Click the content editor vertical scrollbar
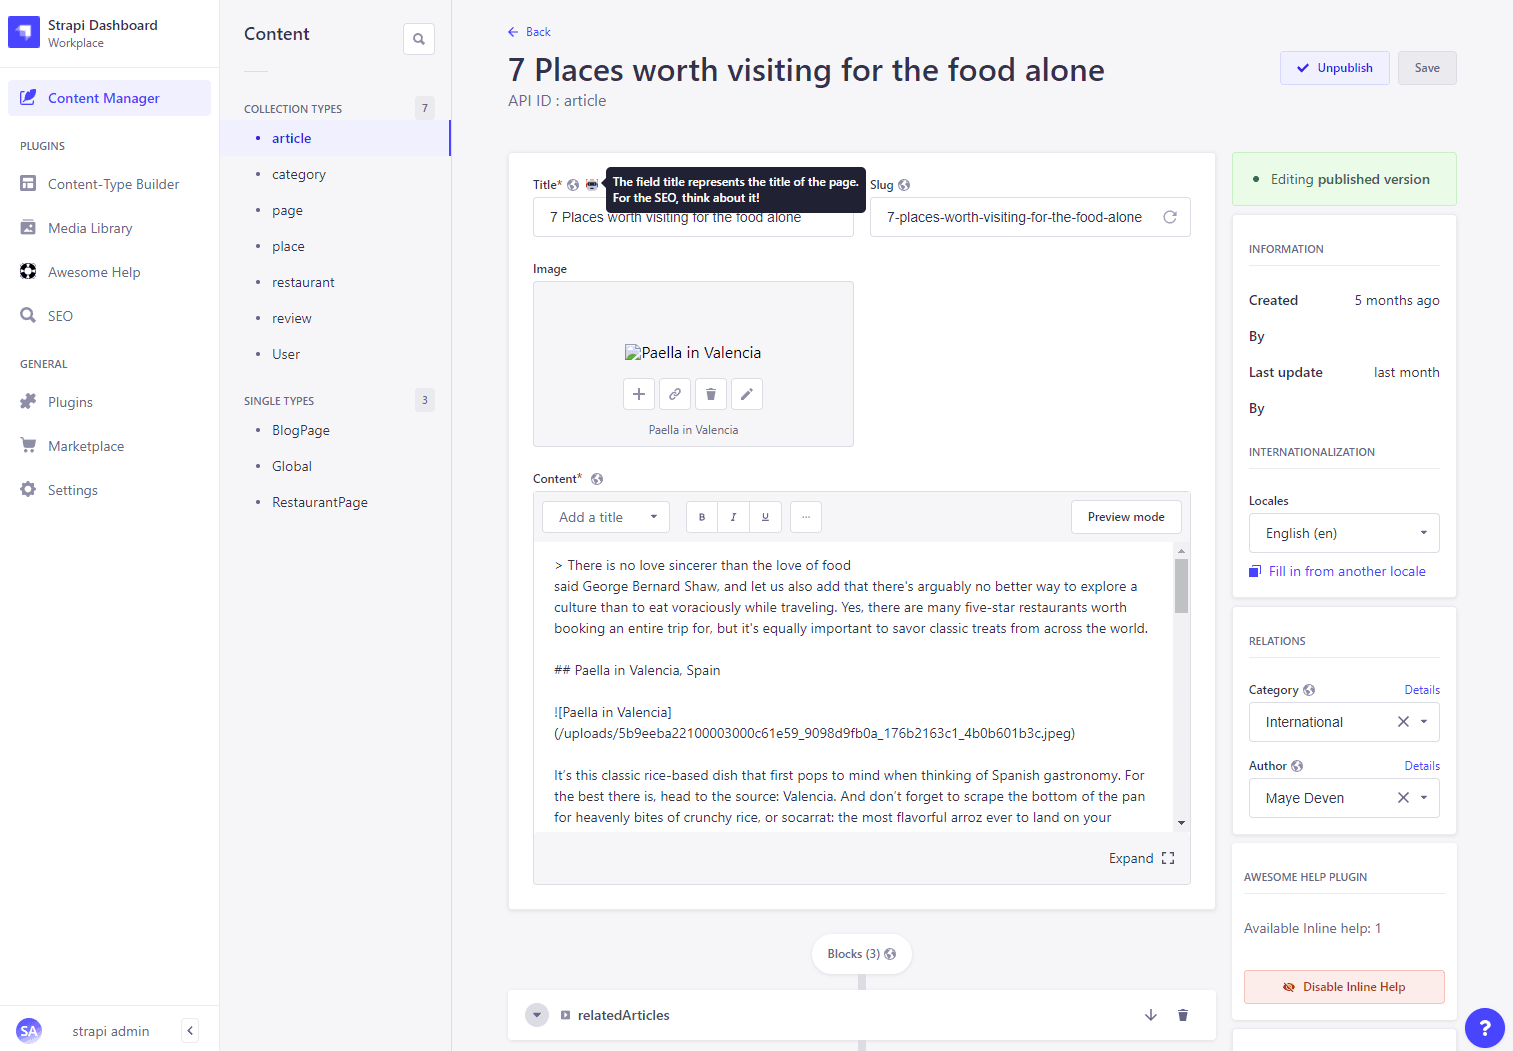Viewport: 1513px width, 1051px height. (x=1181, y=586)
